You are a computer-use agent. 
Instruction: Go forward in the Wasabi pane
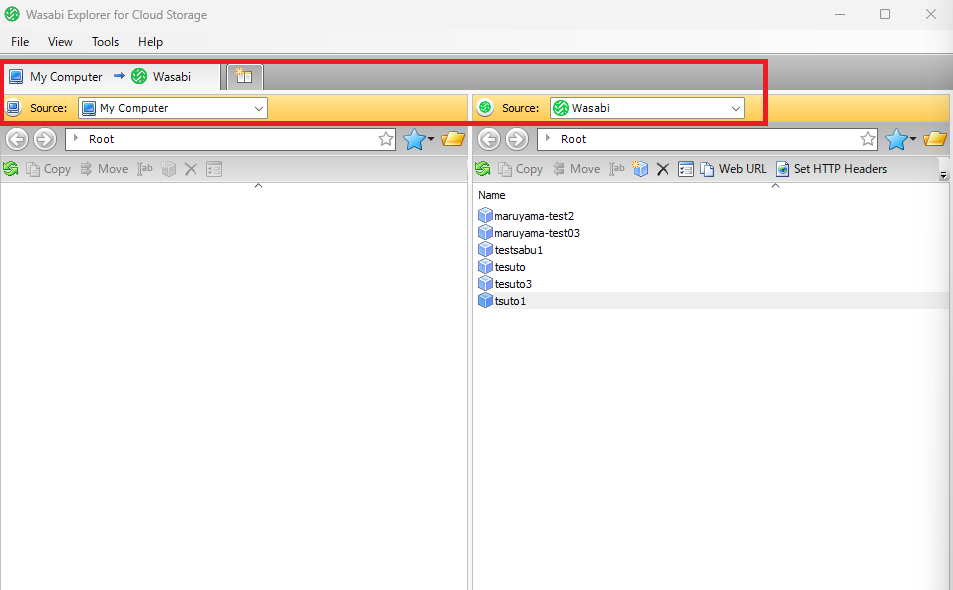[517, 139]
